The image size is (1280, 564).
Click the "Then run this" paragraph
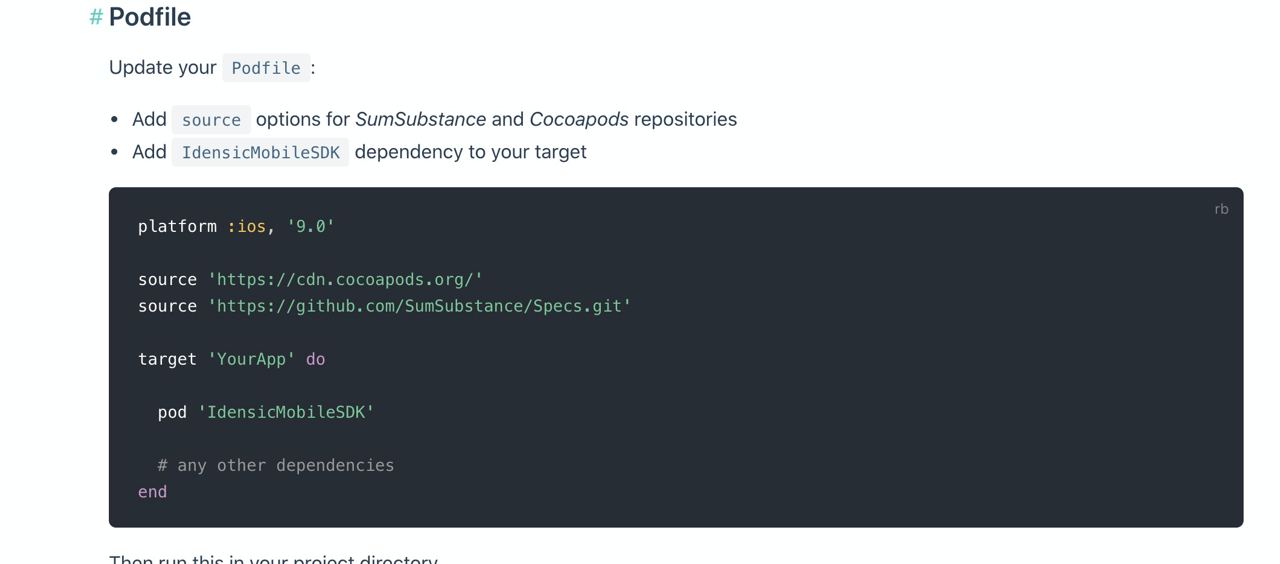pos(273,558)
